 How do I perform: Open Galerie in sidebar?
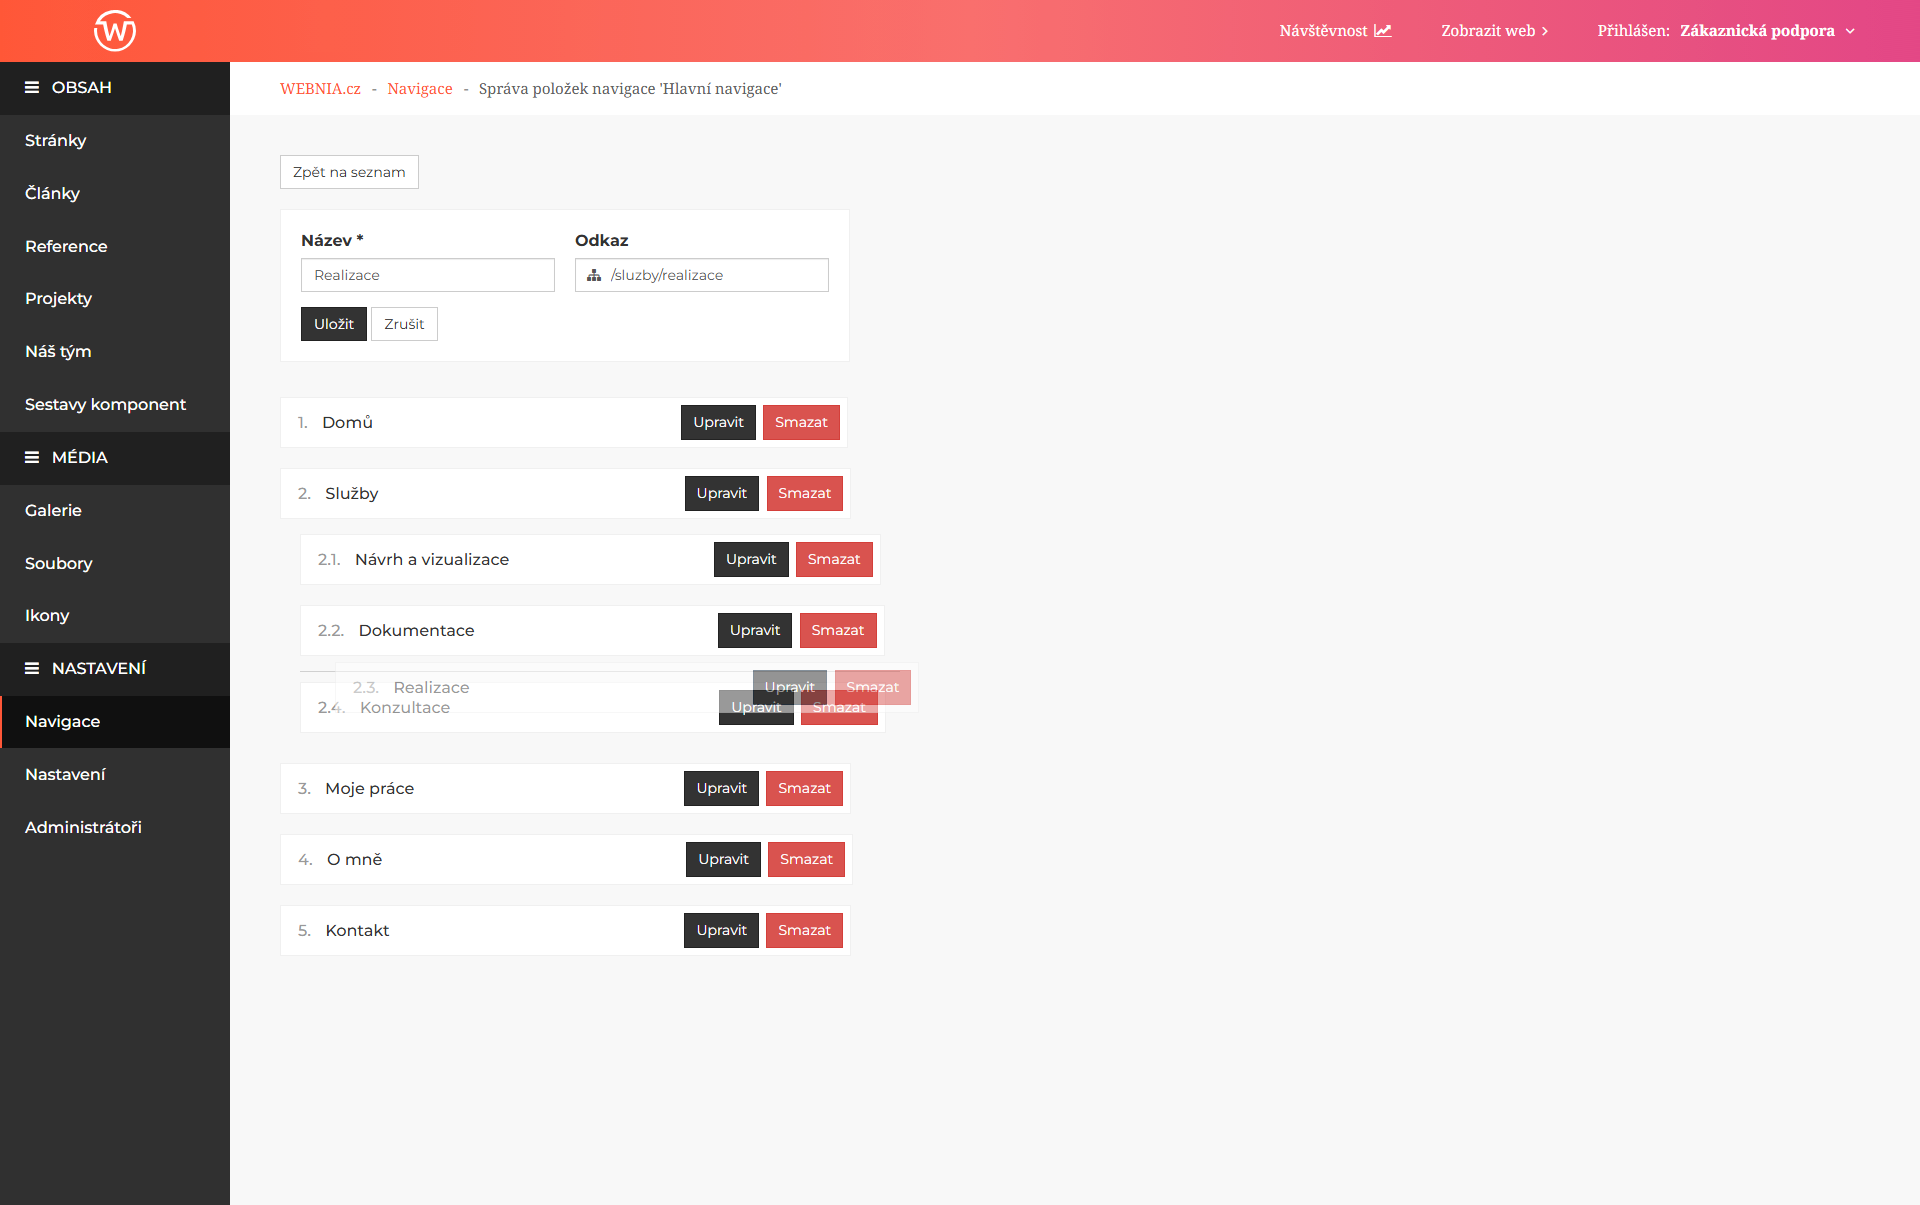coord(115,511)
